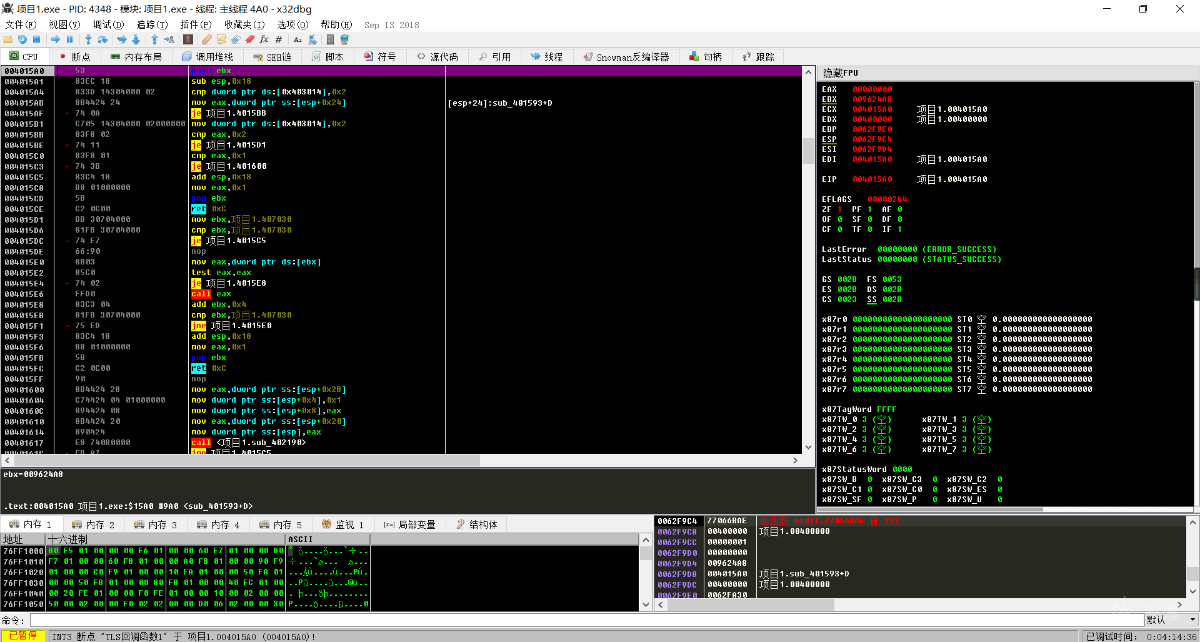Open the calculator toolbar icon

[330, 39]
